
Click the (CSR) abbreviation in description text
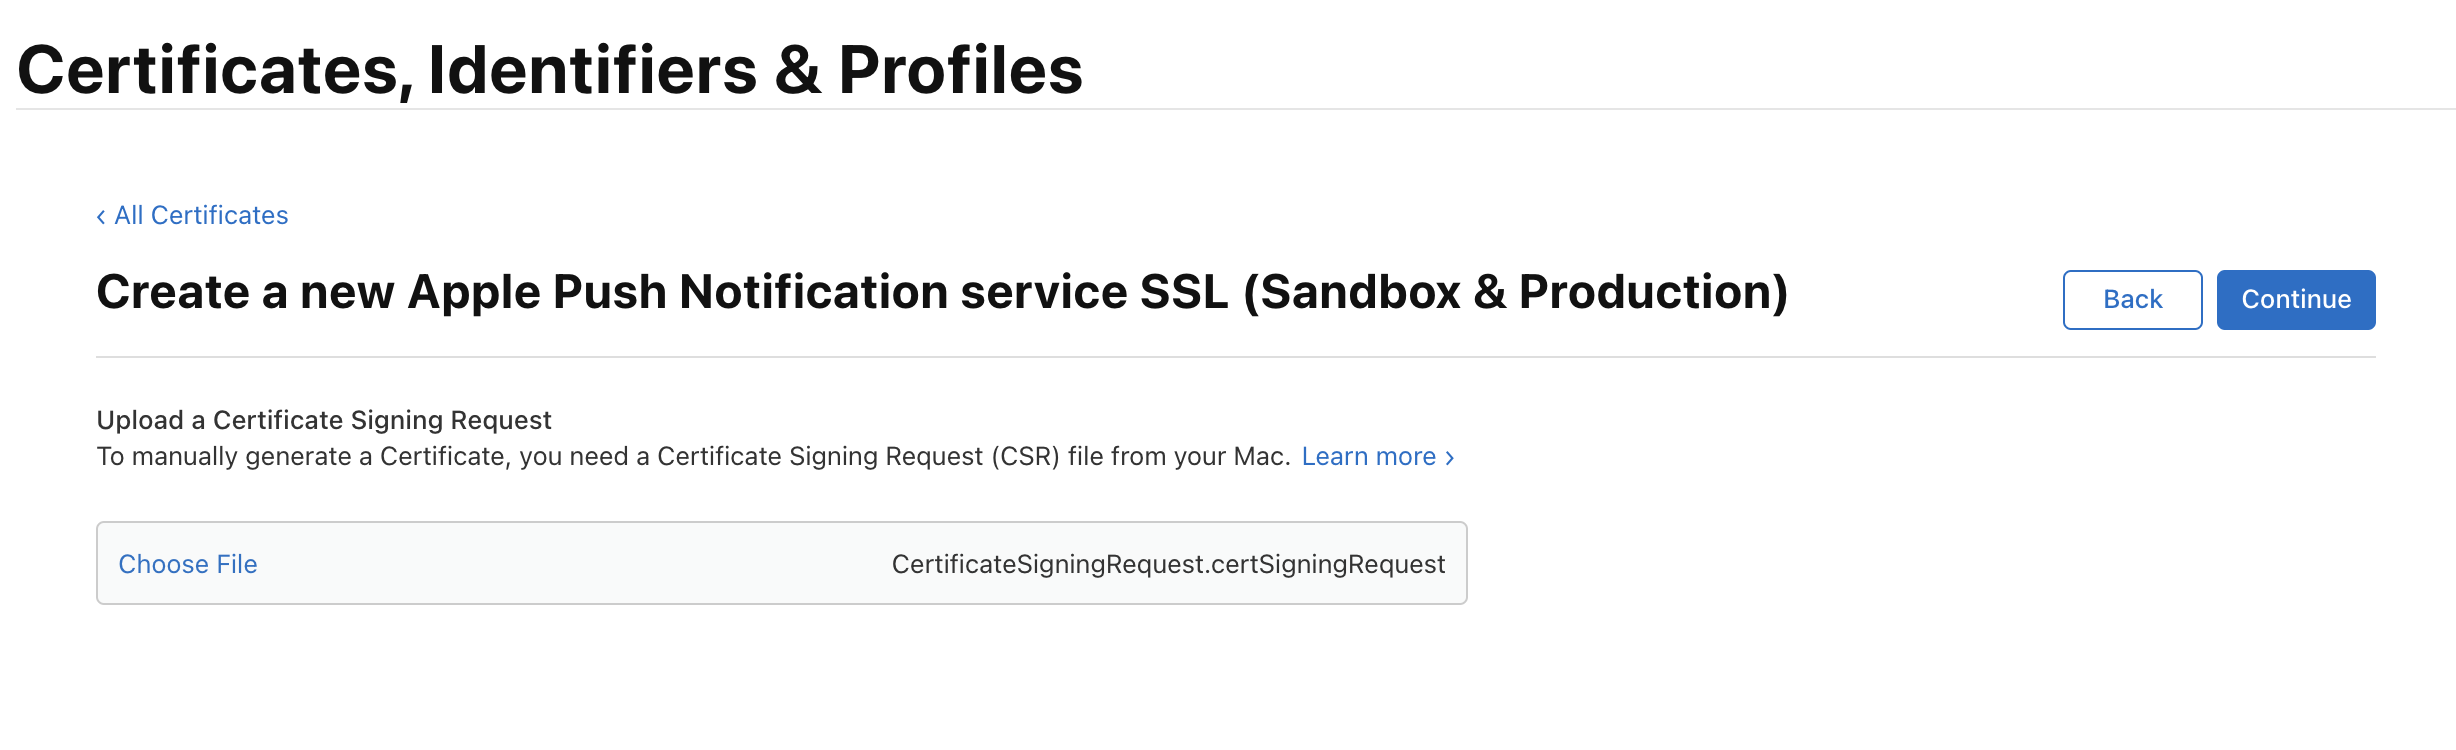pos(1026,456)
